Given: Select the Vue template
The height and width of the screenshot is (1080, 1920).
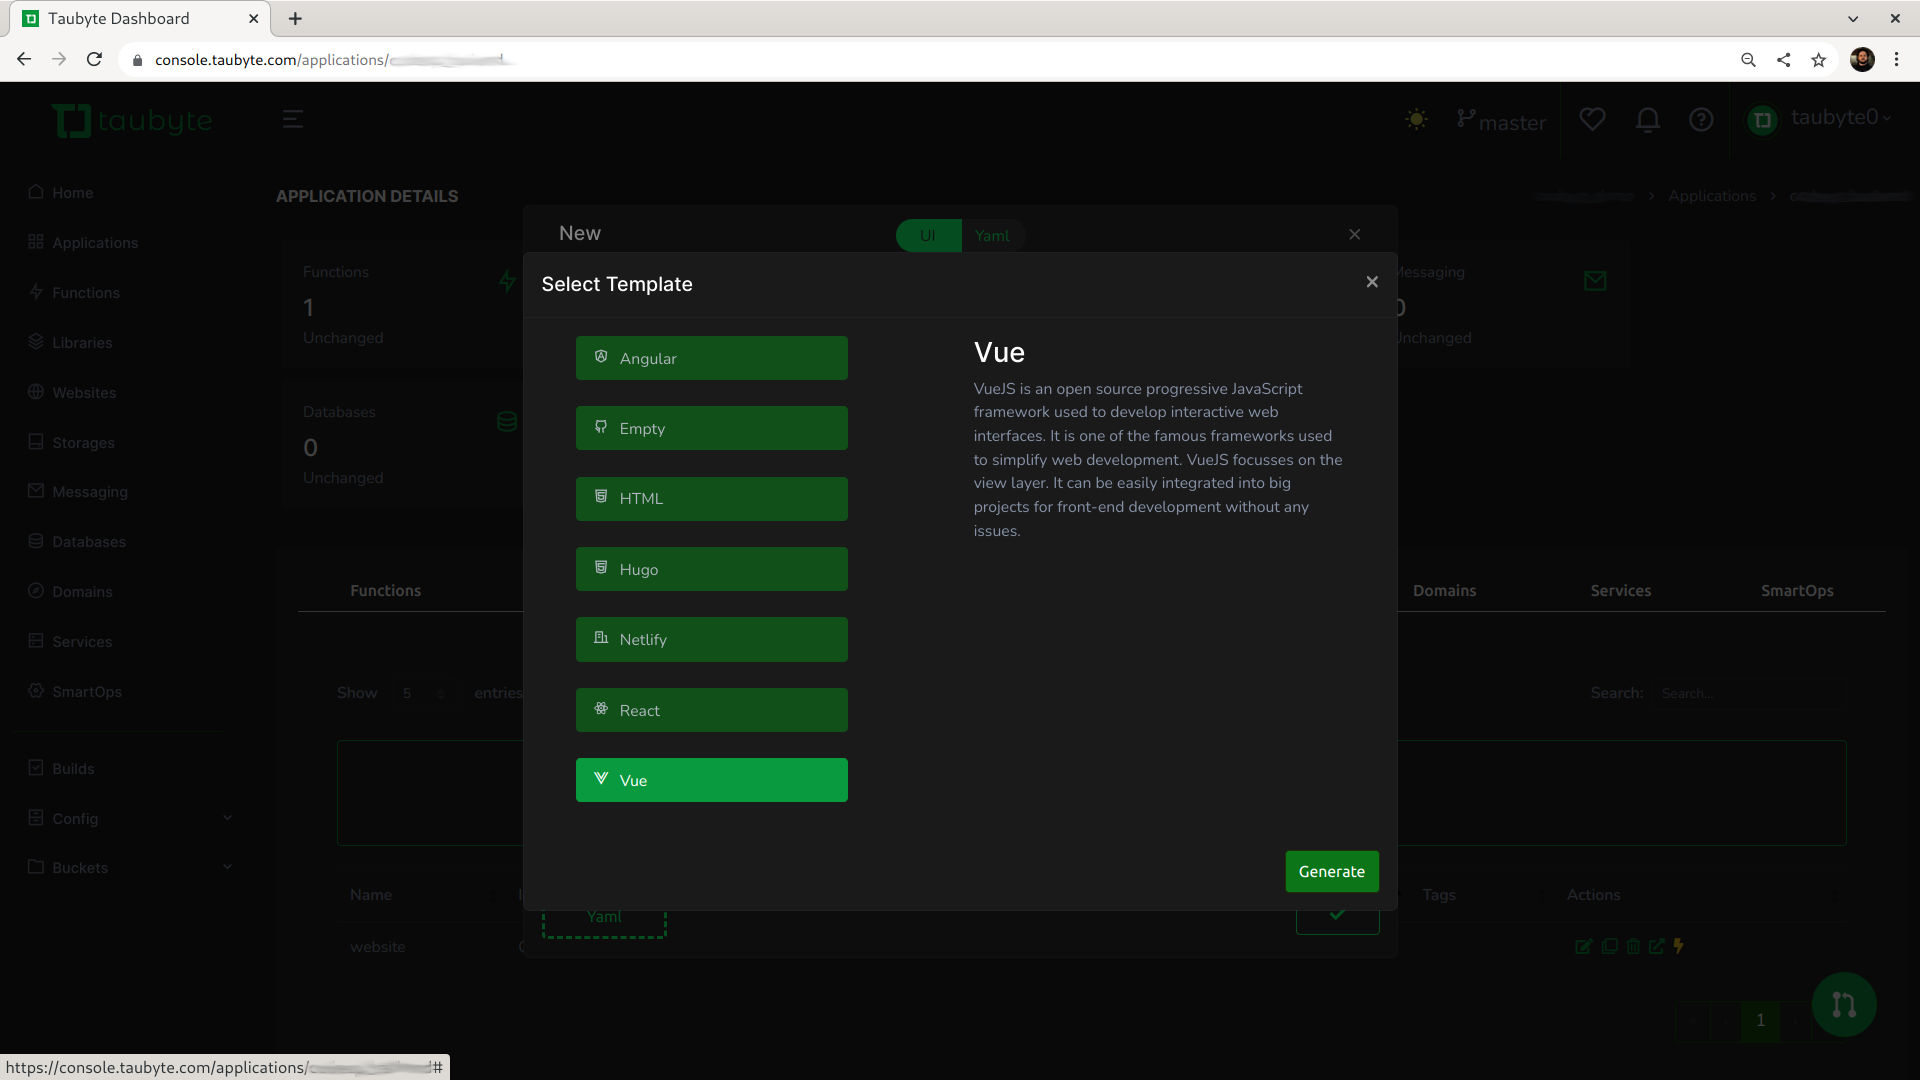Looking at the screenshot, I should [711, 780].
